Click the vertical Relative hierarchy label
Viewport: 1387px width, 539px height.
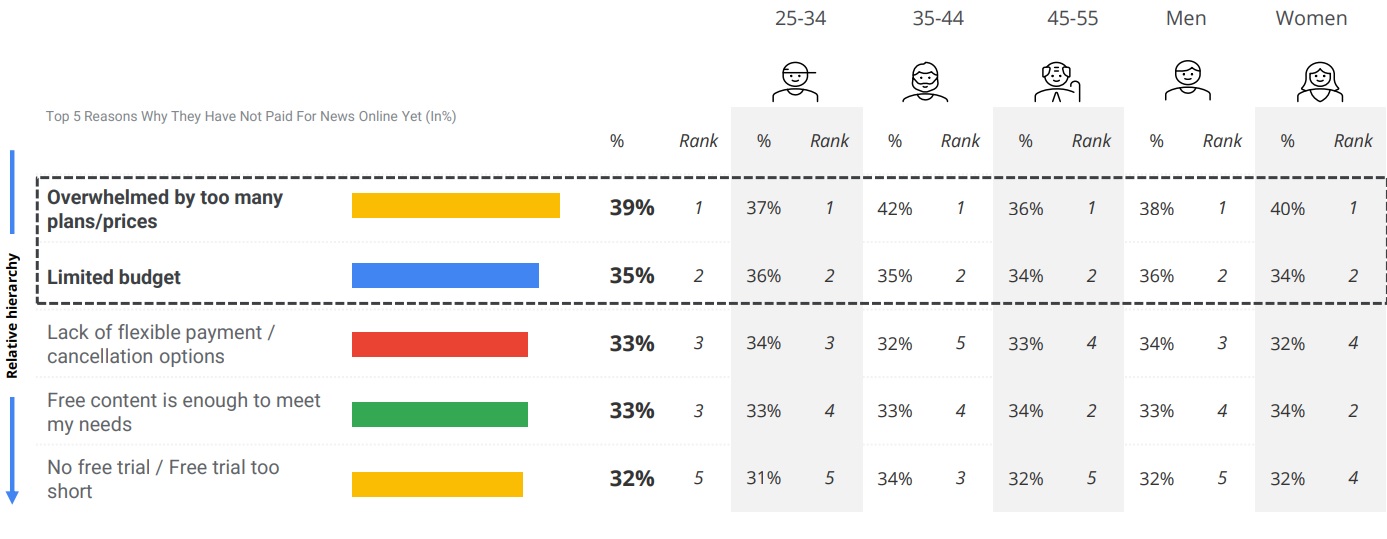[x=13, y=316]
